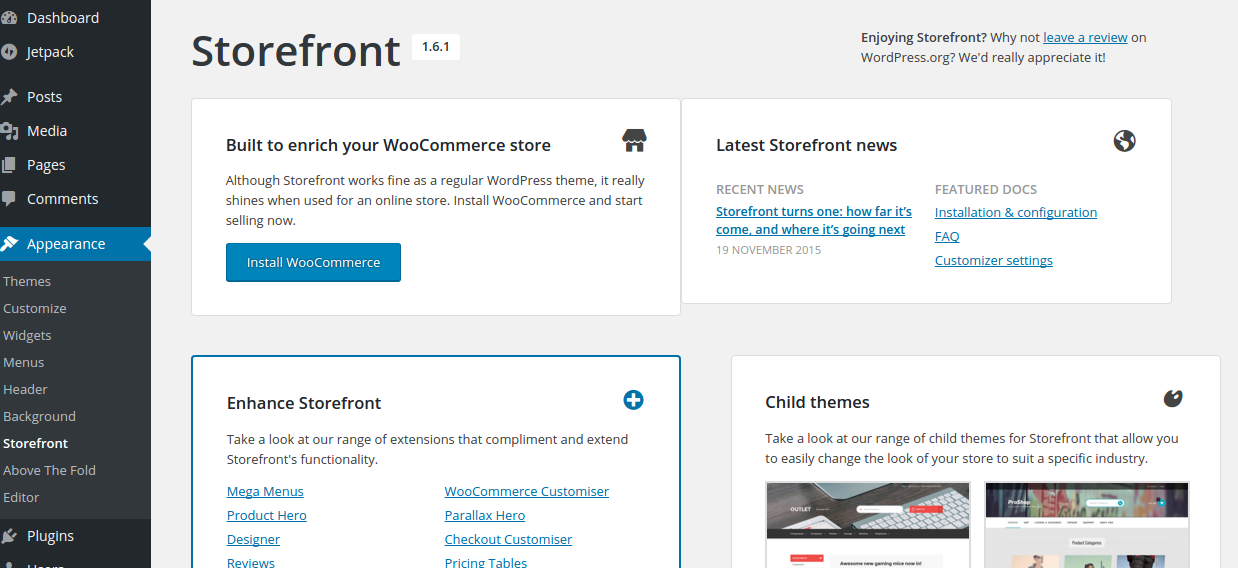Click the Outlet child theme thumbnail
Image resolution: width=1238 pixels, height=568 pixels.
point(868,525)
